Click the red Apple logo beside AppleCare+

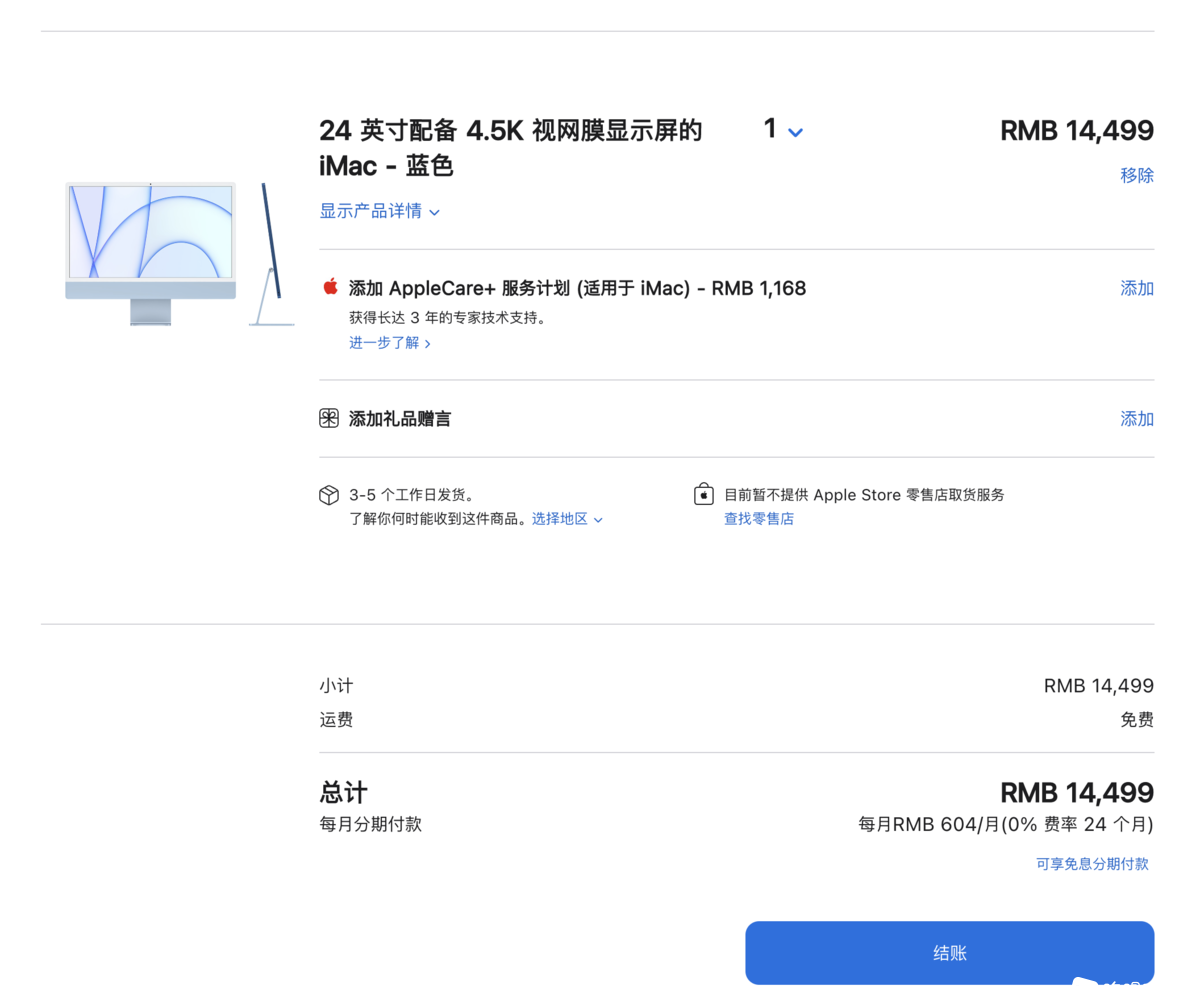(x=330, y=287)
